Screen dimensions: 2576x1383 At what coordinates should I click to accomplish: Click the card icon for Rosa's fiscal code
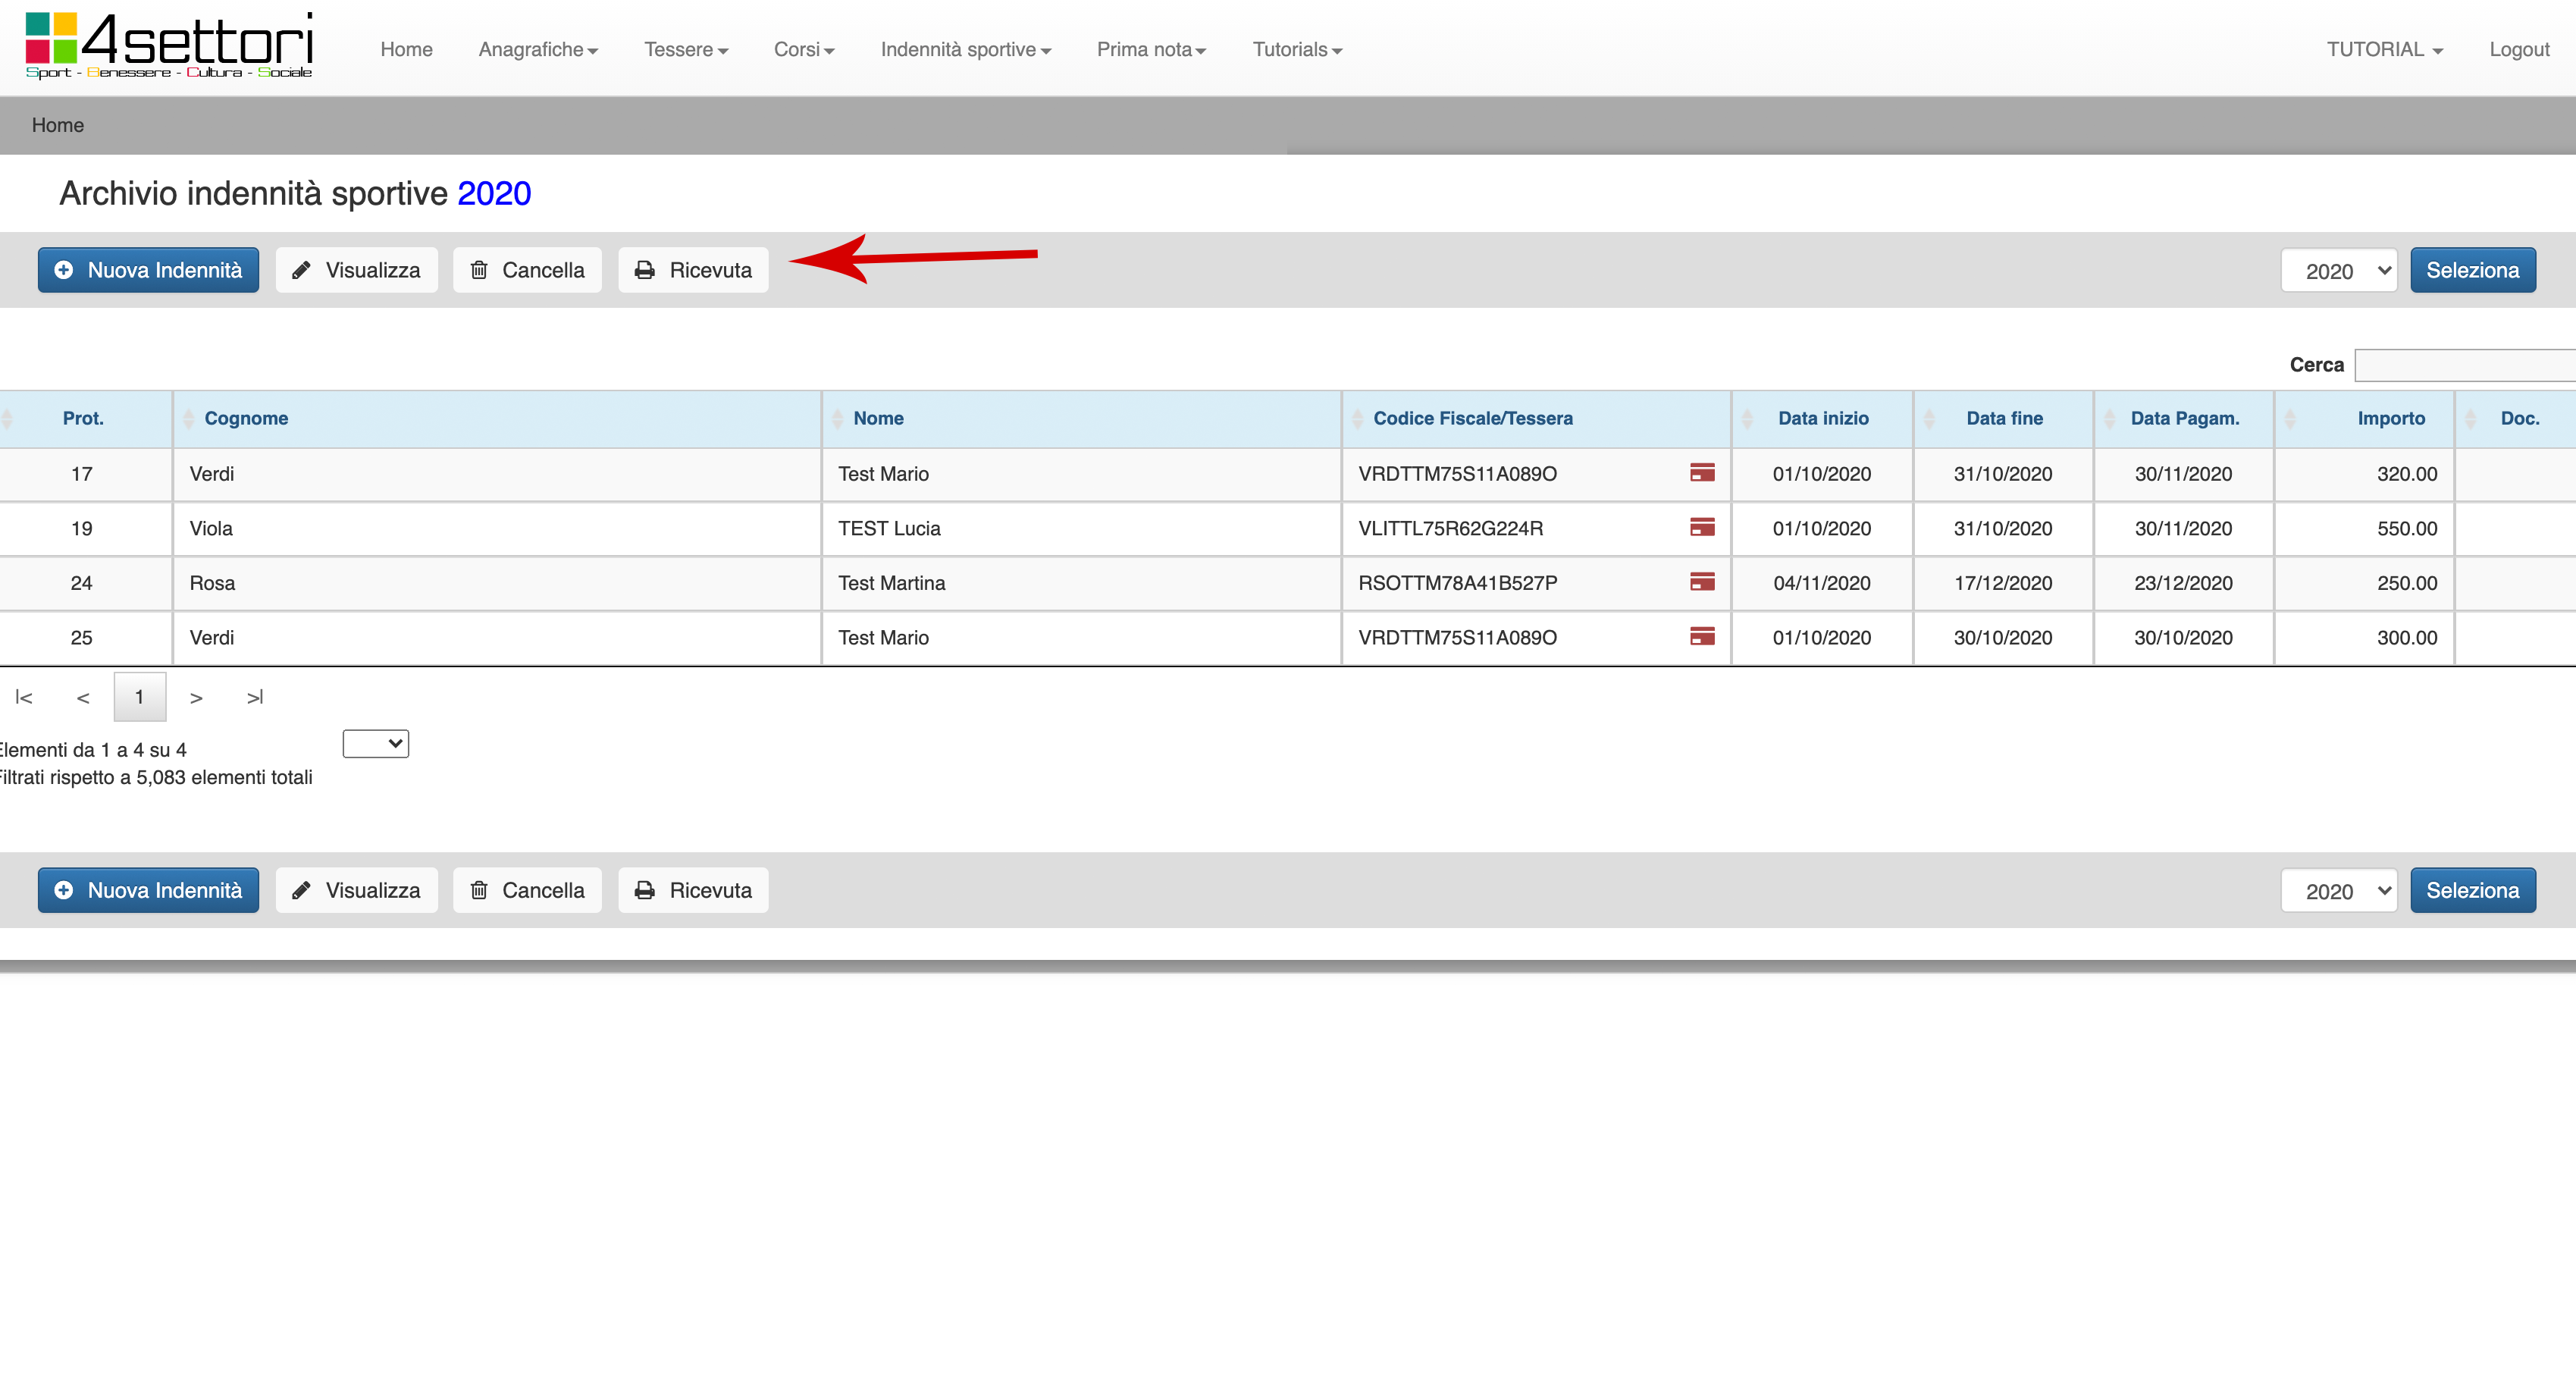tap(1701, 582)
